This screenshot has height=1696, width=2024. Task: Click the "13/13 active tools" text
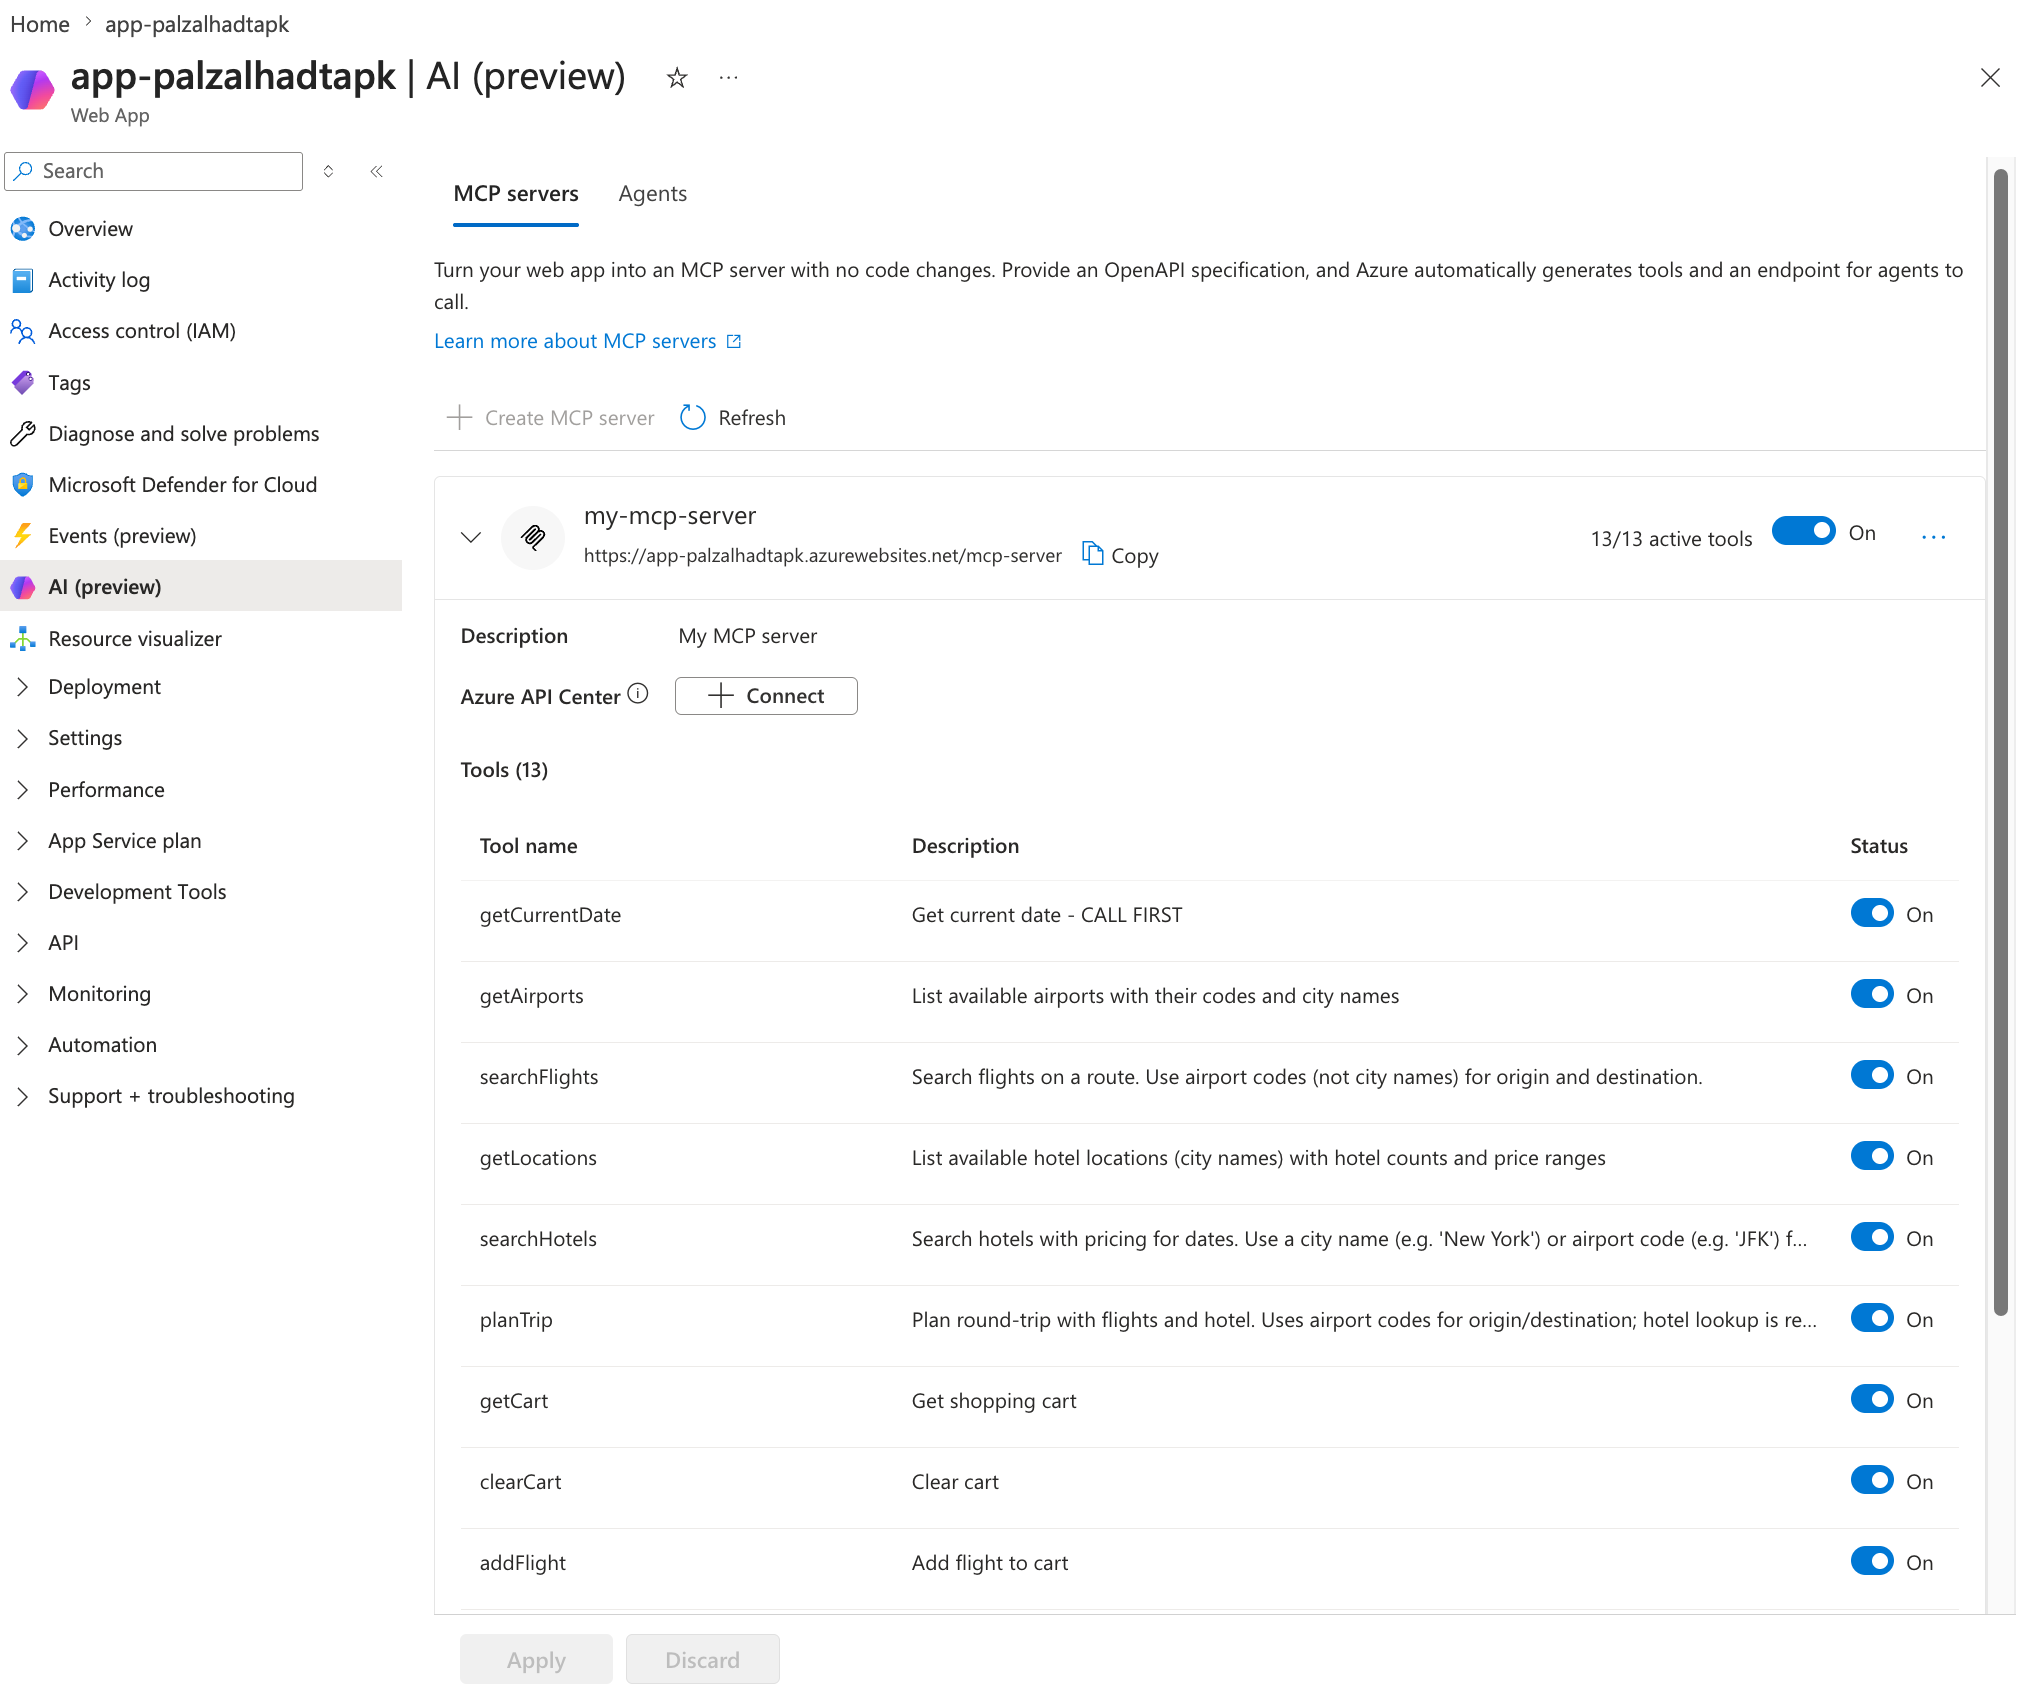(1671, 539)
